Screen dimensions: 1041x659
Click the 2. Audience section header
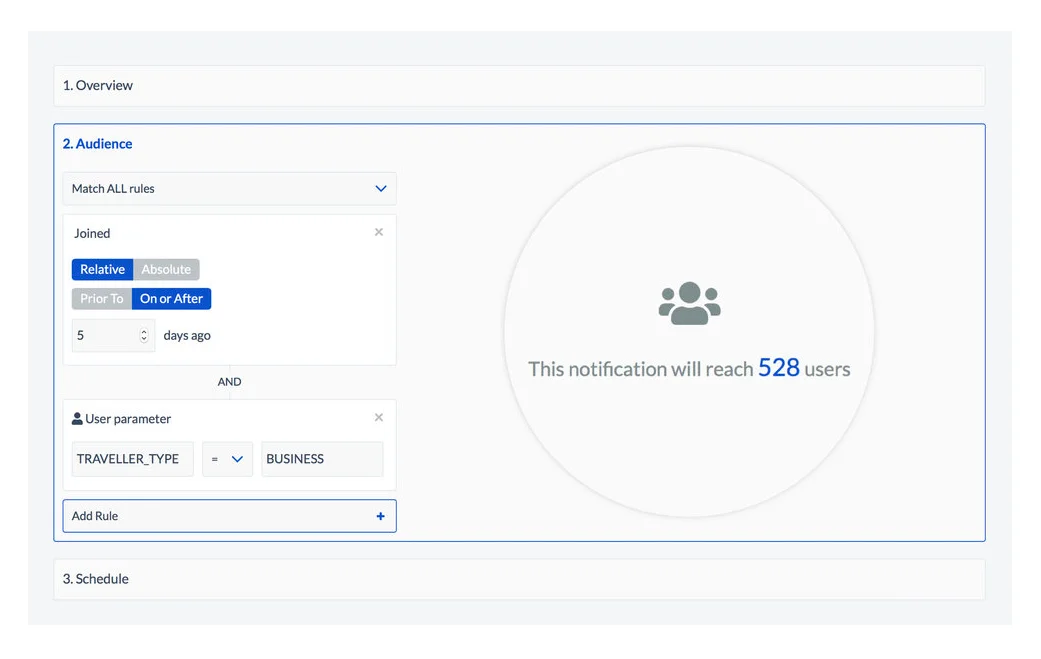pyautogui.click(x=98, y=144)
